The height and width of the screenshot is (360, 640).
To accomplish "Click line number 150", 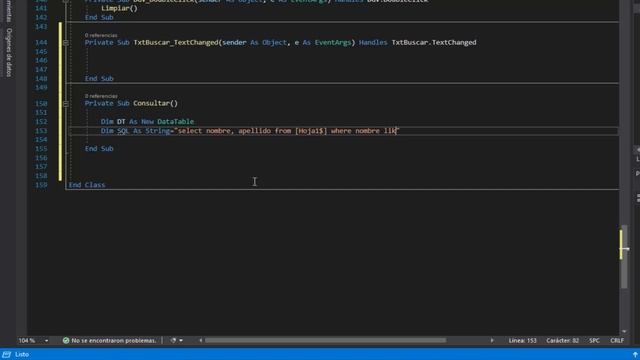I will point(41,104).
